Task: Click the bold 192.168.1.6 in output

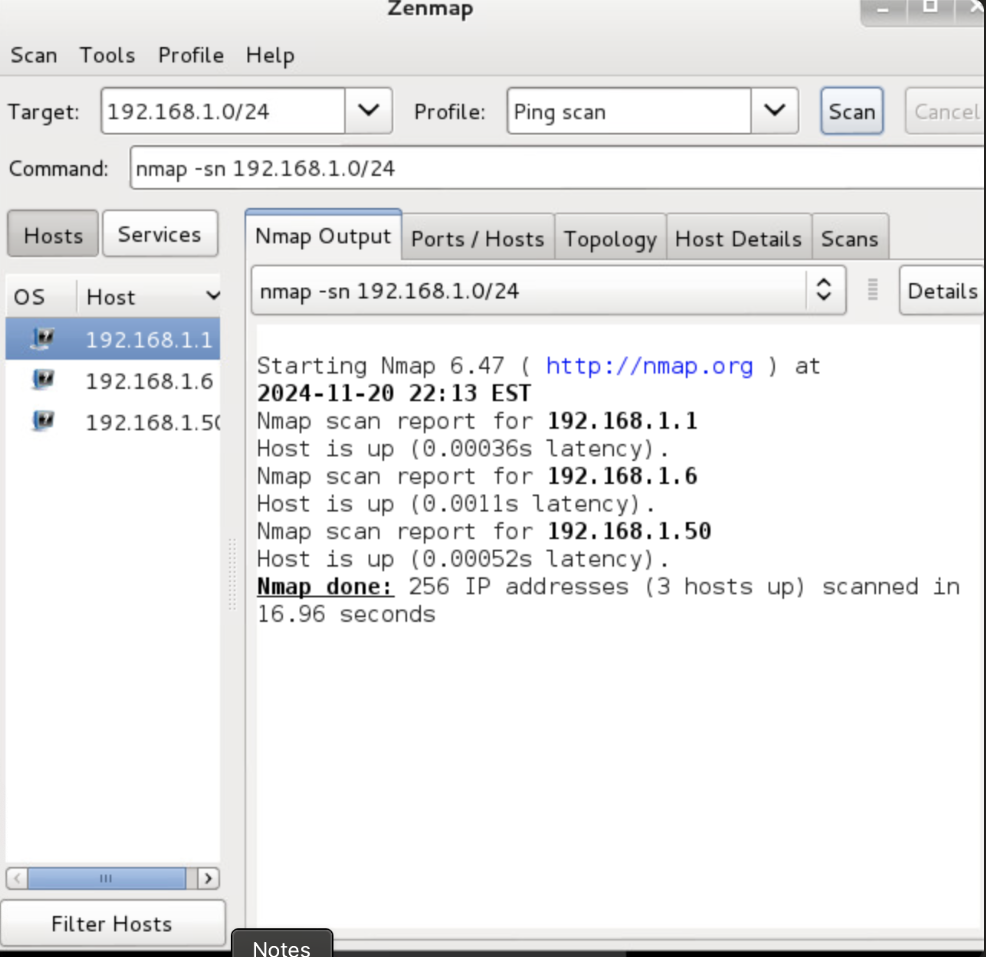Action: 622,476
